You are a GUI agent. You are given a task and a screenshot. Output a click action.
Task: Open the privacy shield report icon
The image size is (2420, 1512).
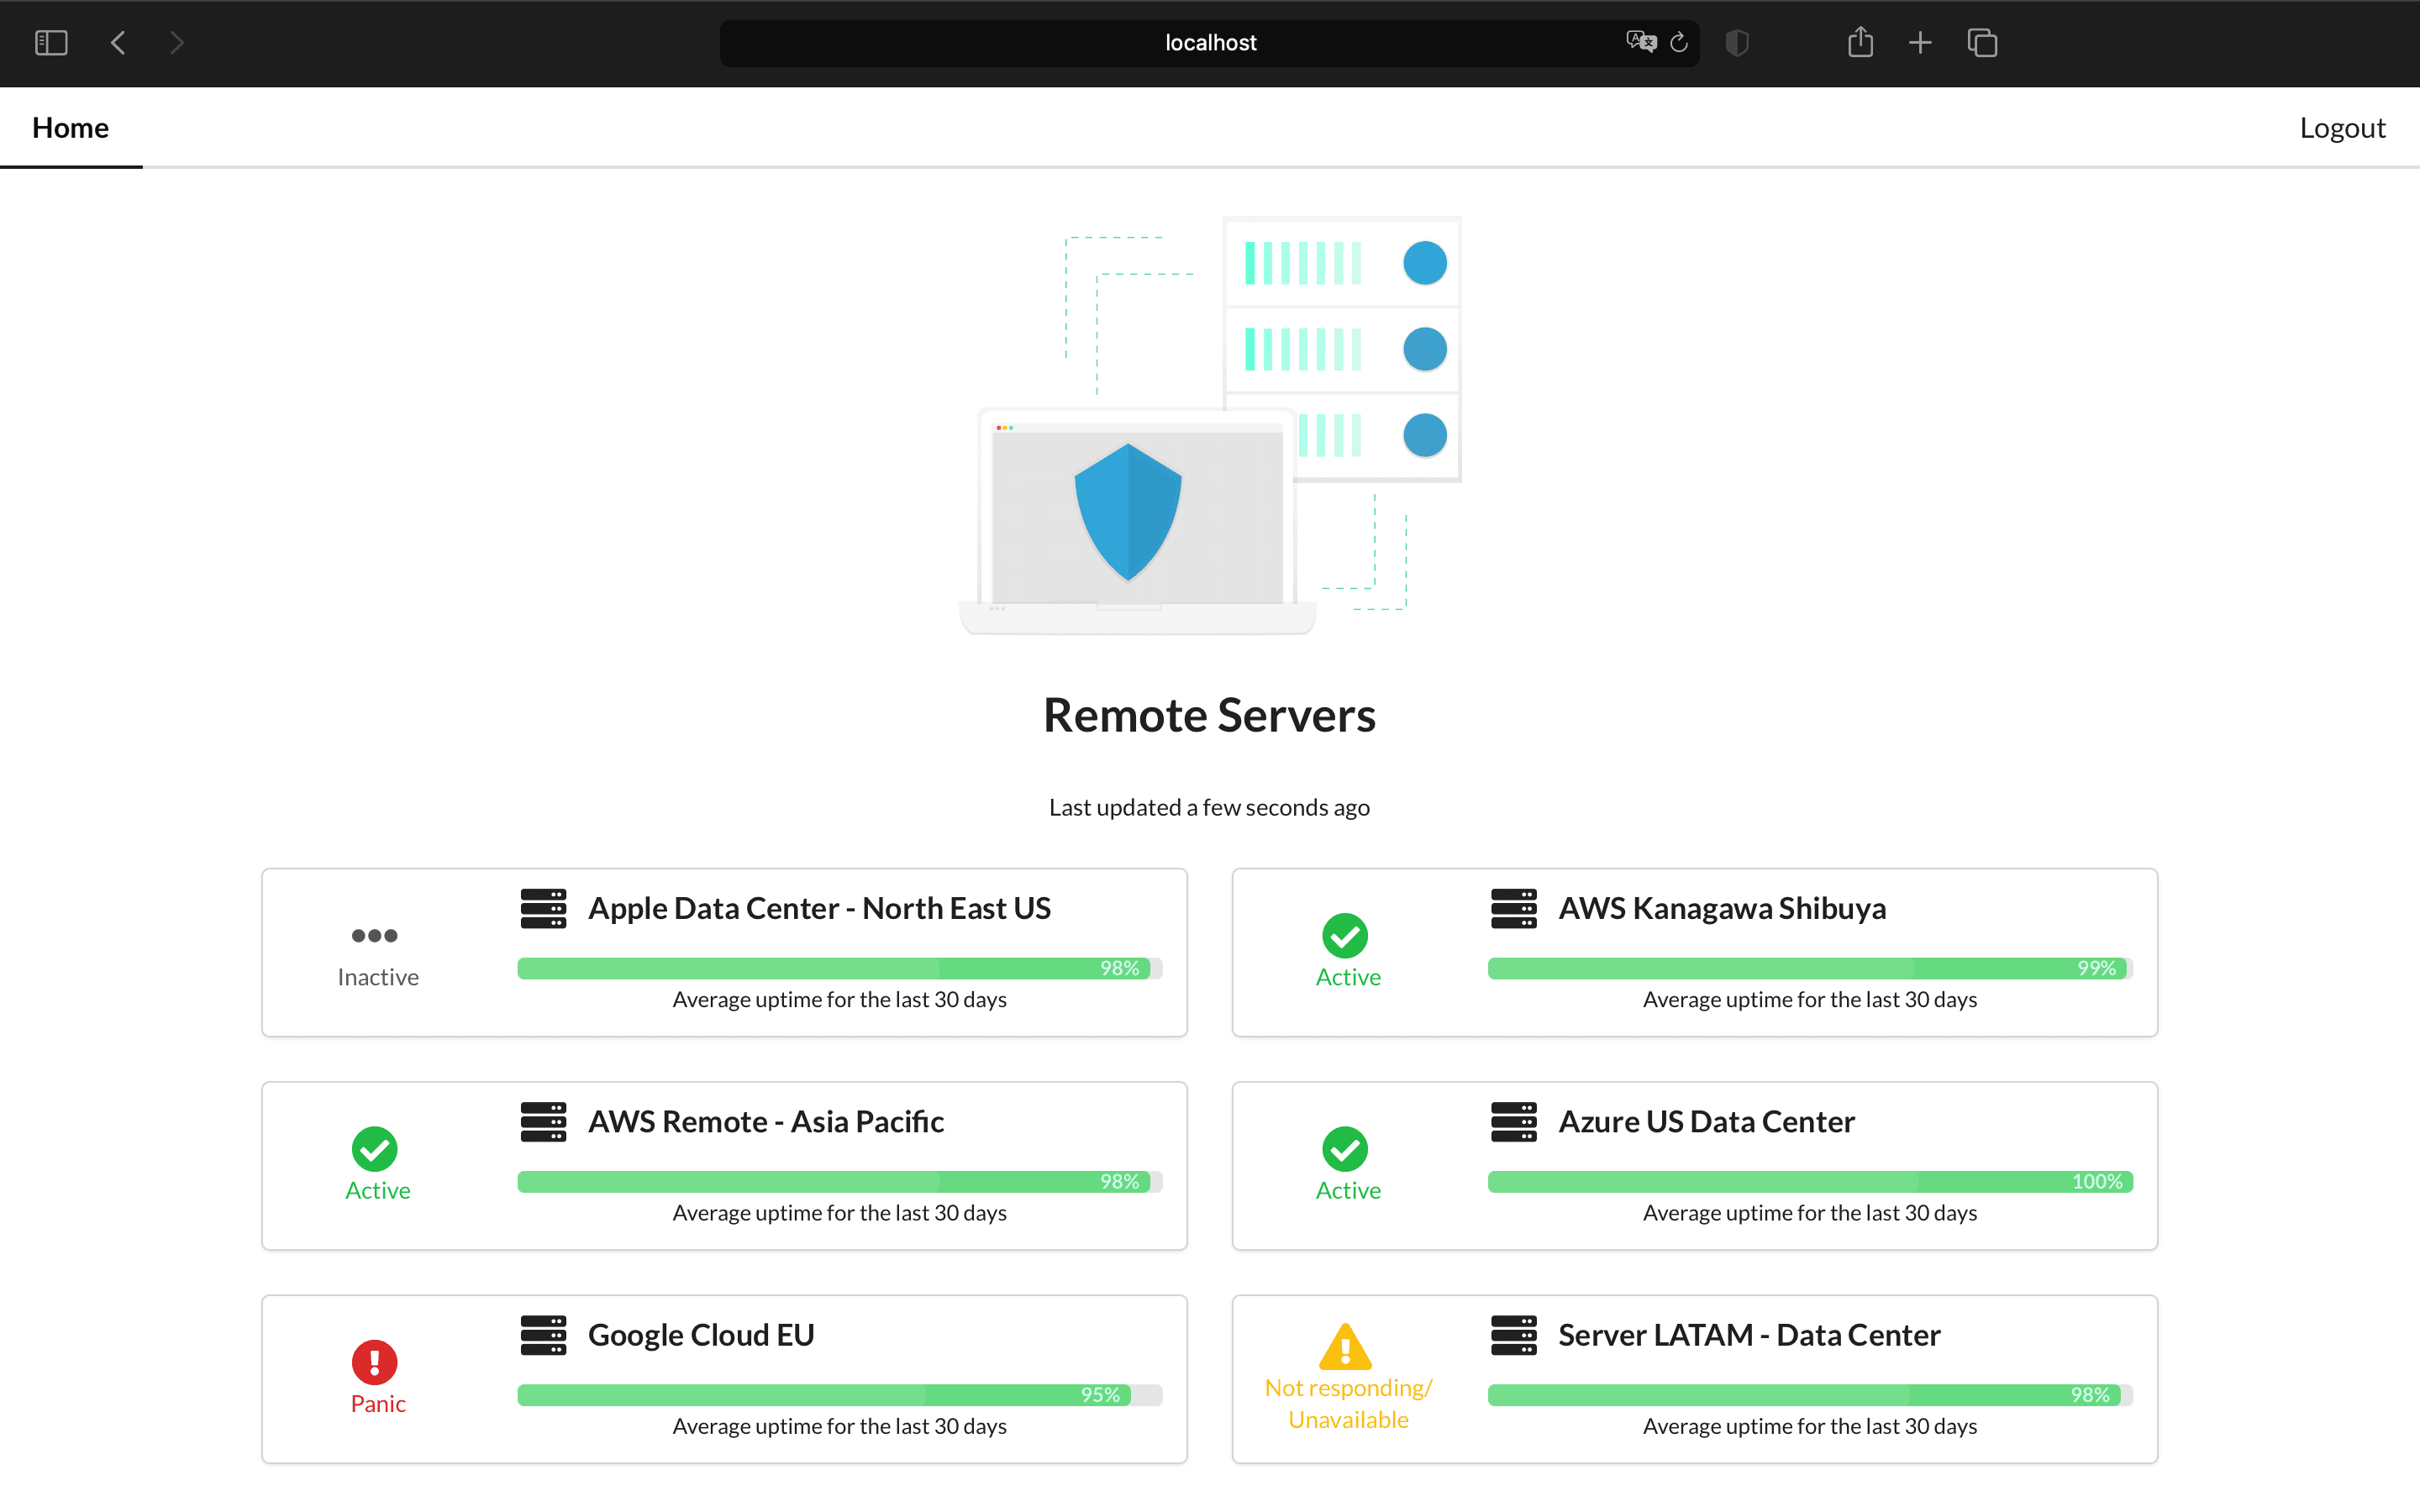point(1737,43)
